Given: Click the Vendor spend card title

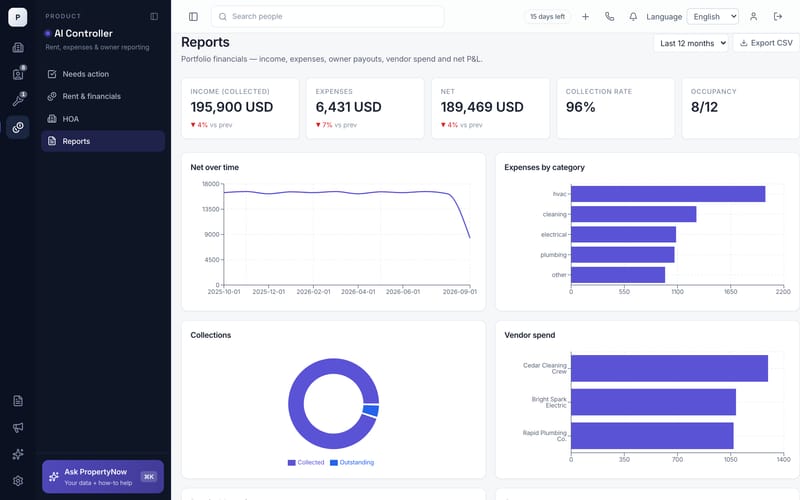Looking at the screenshot, I should pos(530,335).
